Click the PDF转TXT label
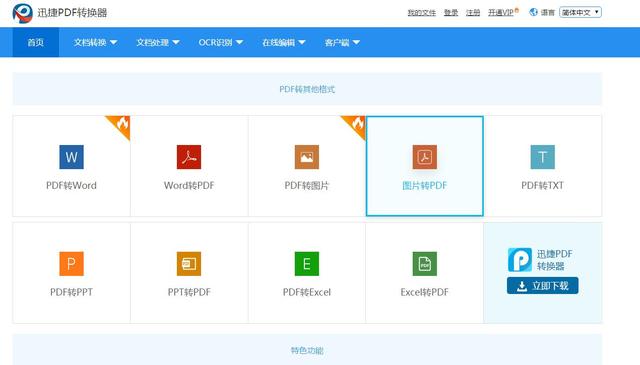This screenshot has height=365, width=640. [x=542, y=185]
